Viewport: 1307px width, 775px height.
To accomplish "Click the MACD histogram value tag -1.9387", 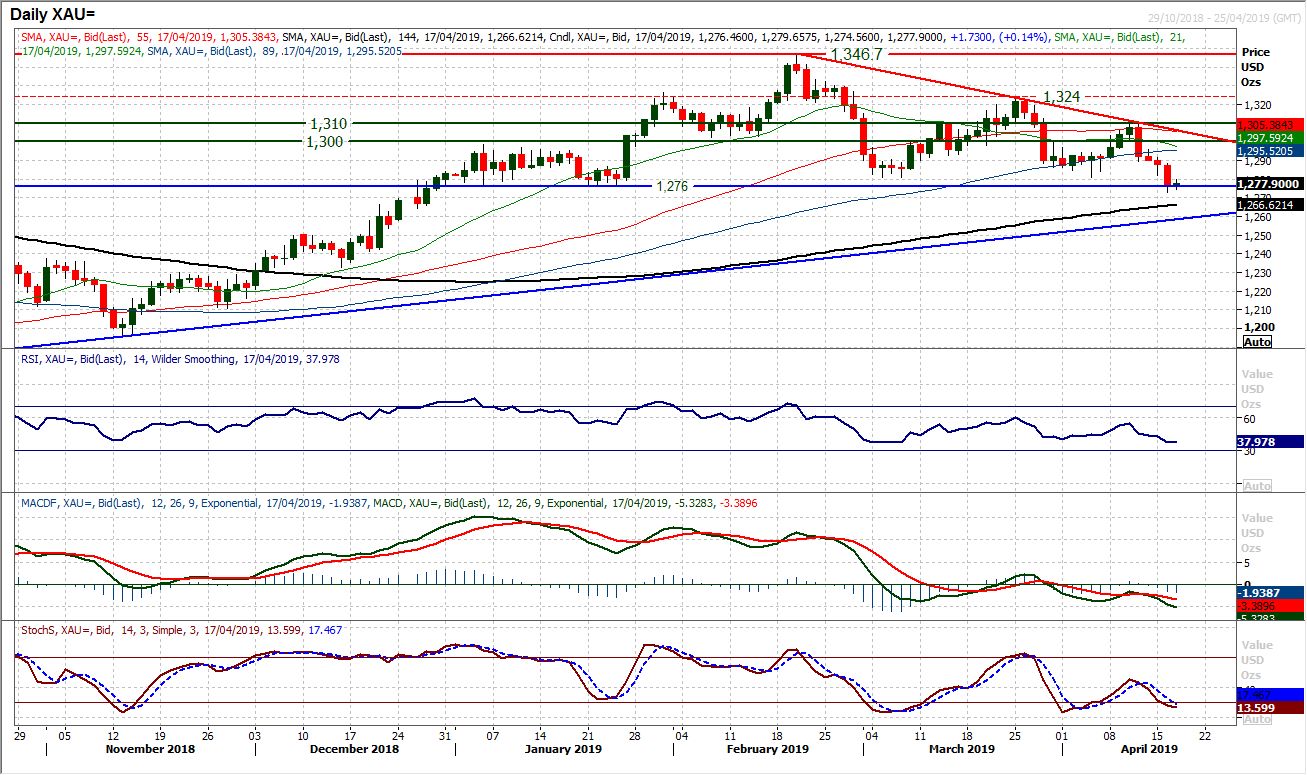I will [x=1270, y=593].
